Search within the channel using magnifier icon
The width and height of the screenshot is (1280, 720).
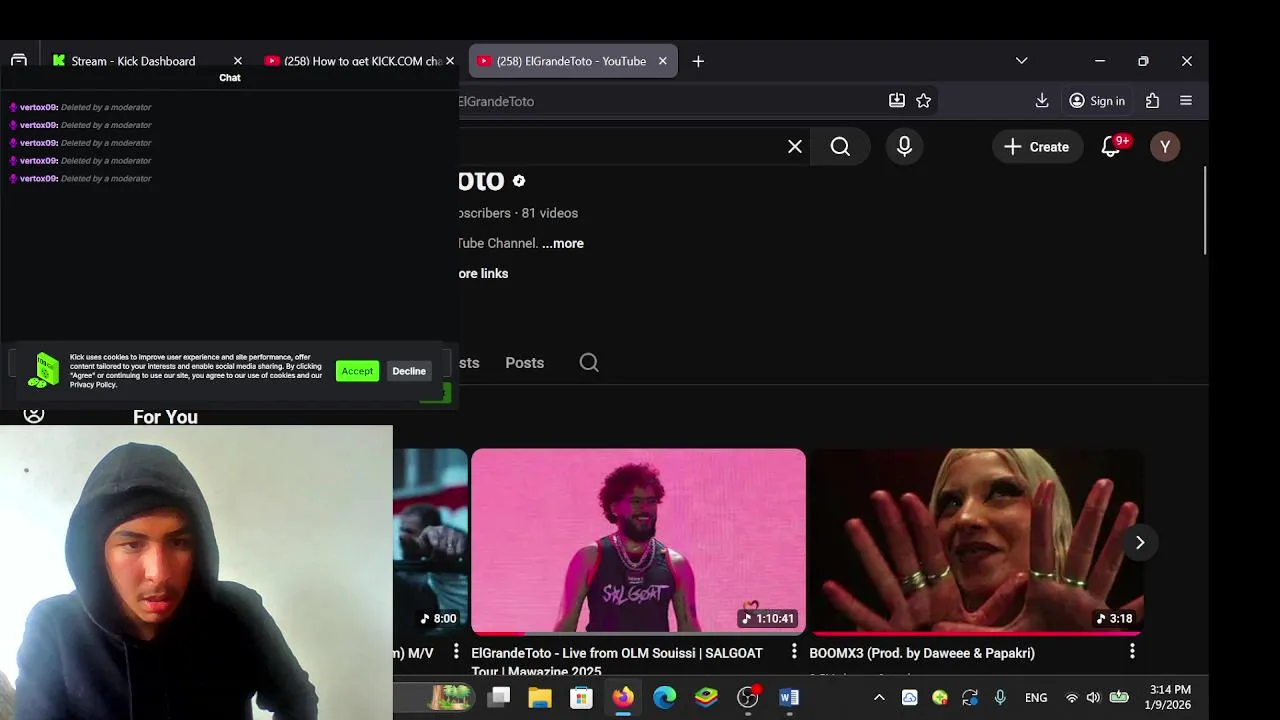click(589, 363)
